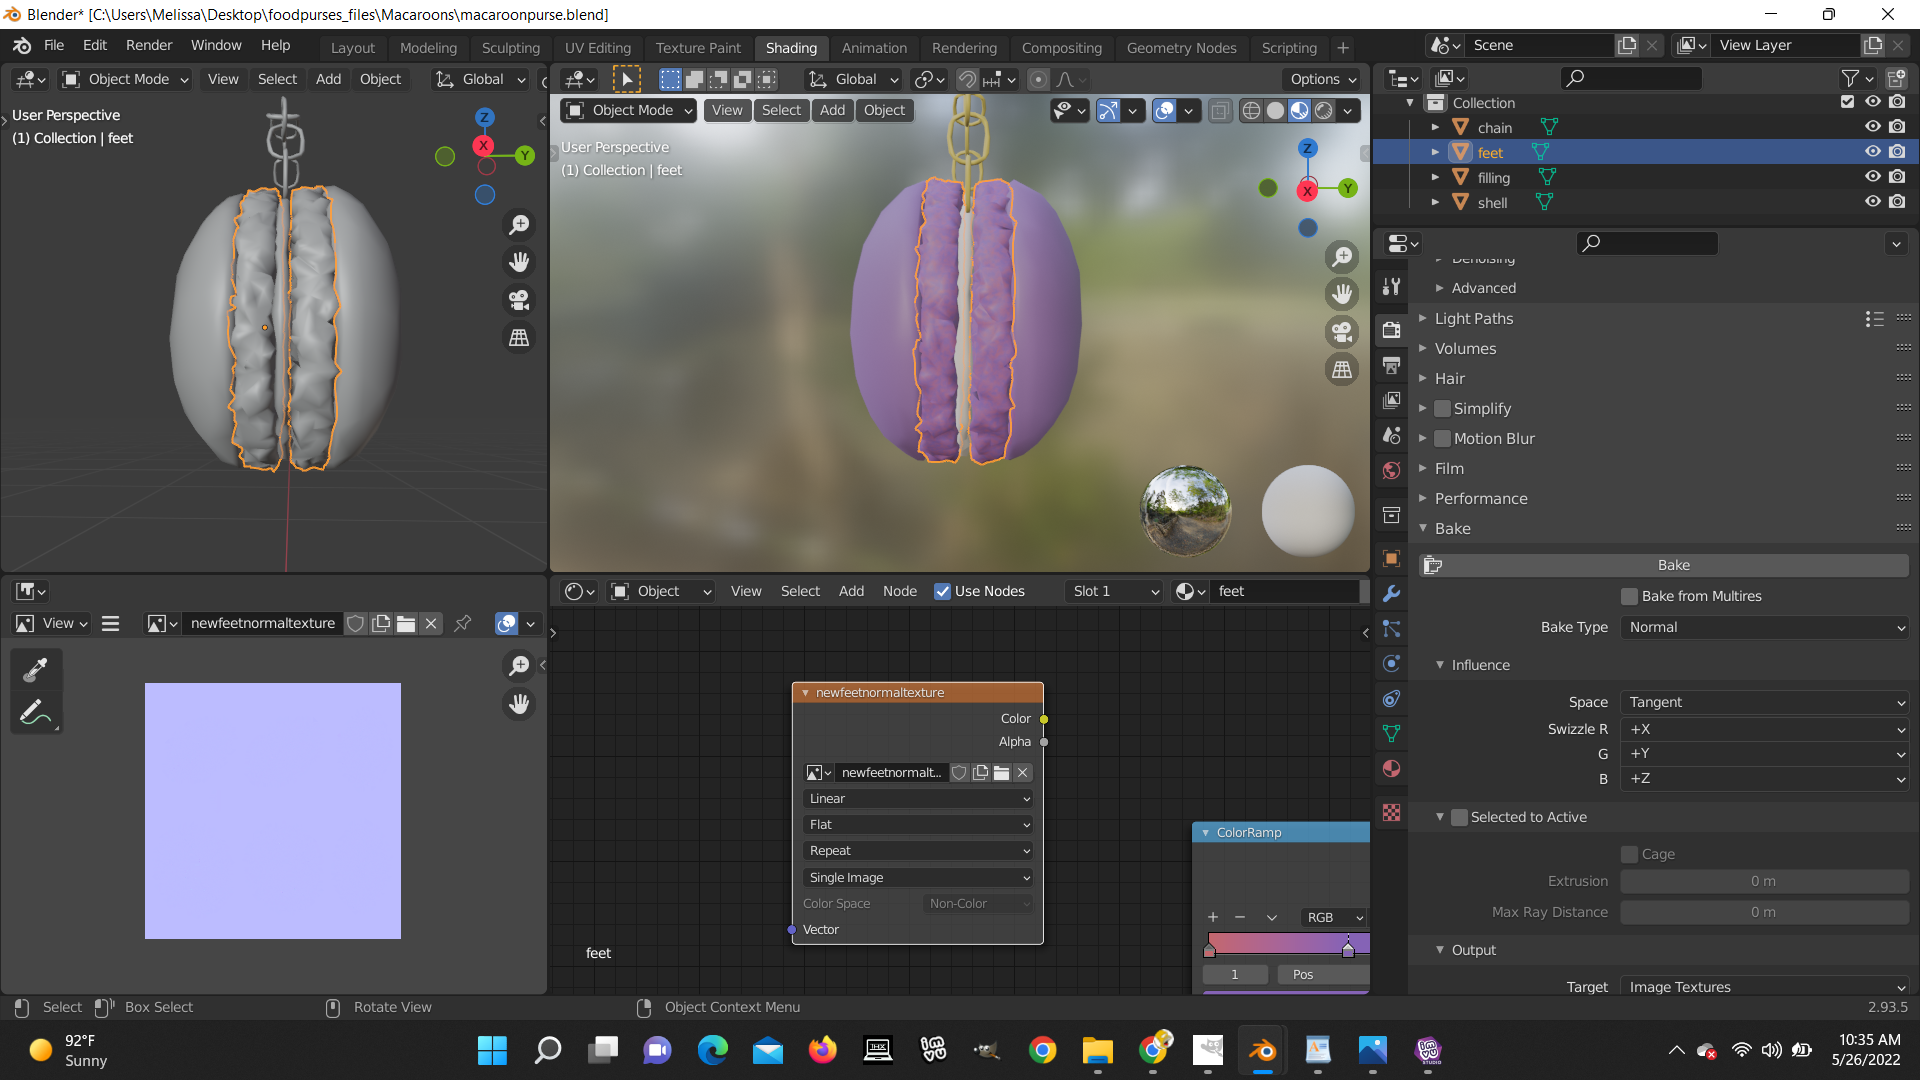Open the Material properties tab
1920x1080 pixels.
pos(1391,768)
